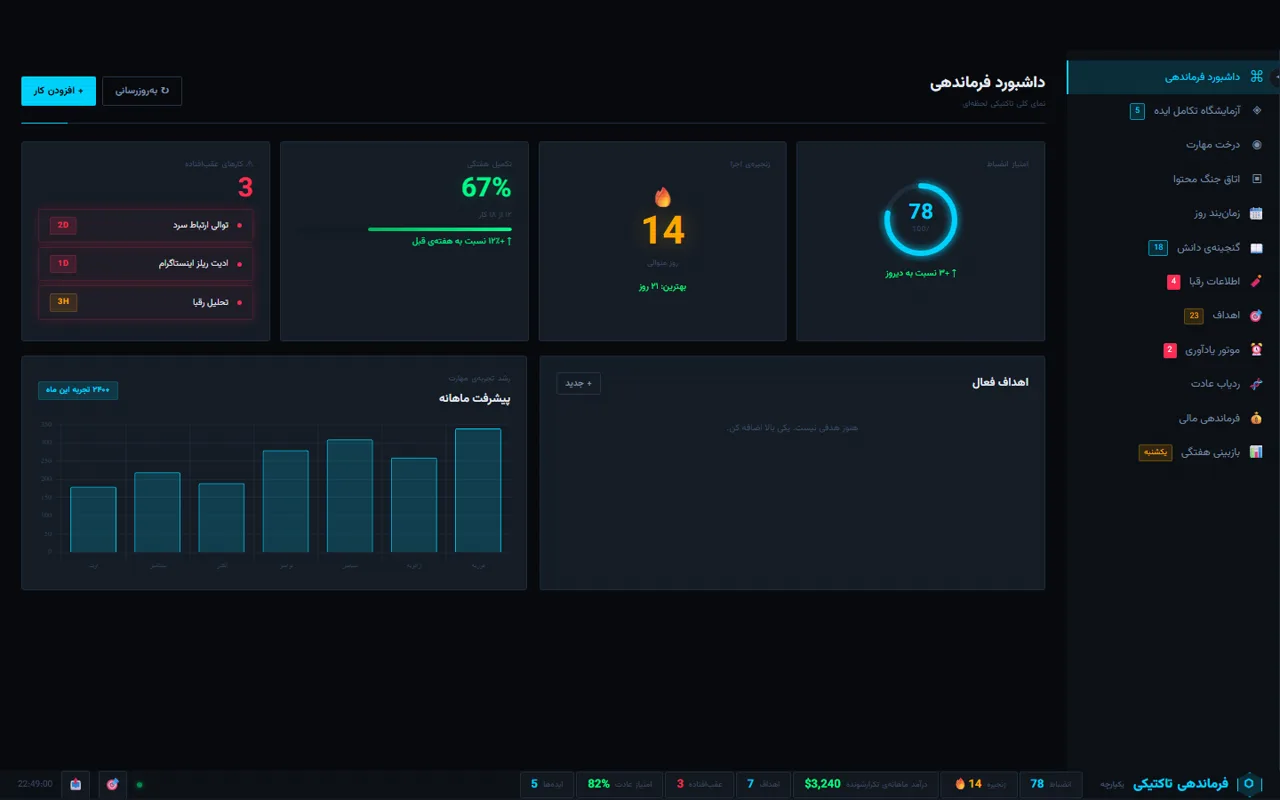Click the hexagon logo of فرماندهی تاکتیکی
The width and height of the screenshot is (1280, 800).
[1248, 784]
